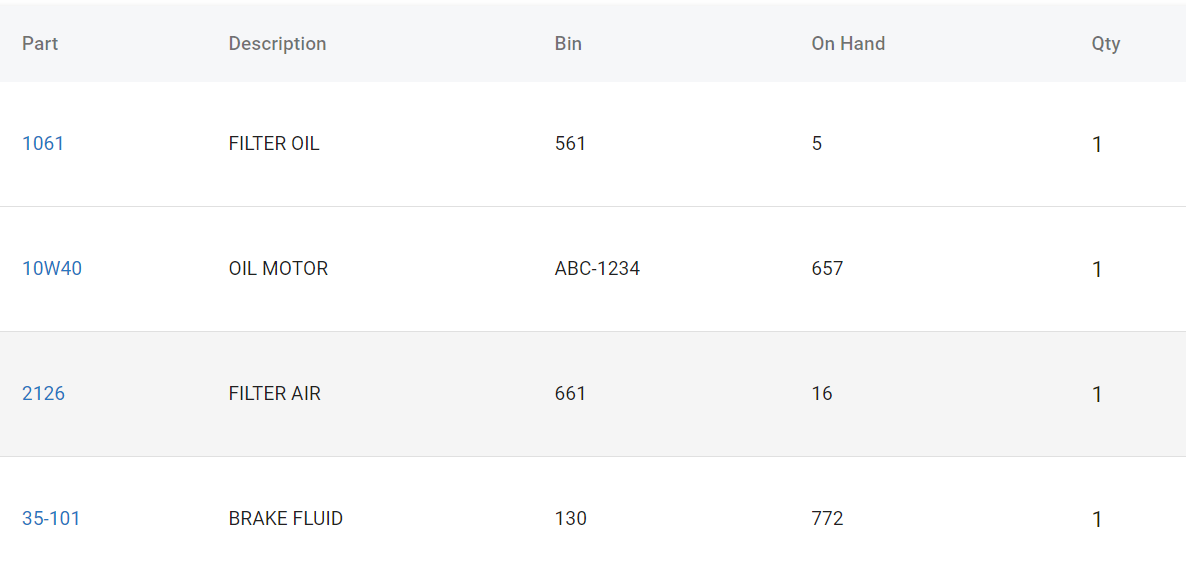
Task: Edit quantity field for FILTER OIL
Action: (x=1097, y=145)
